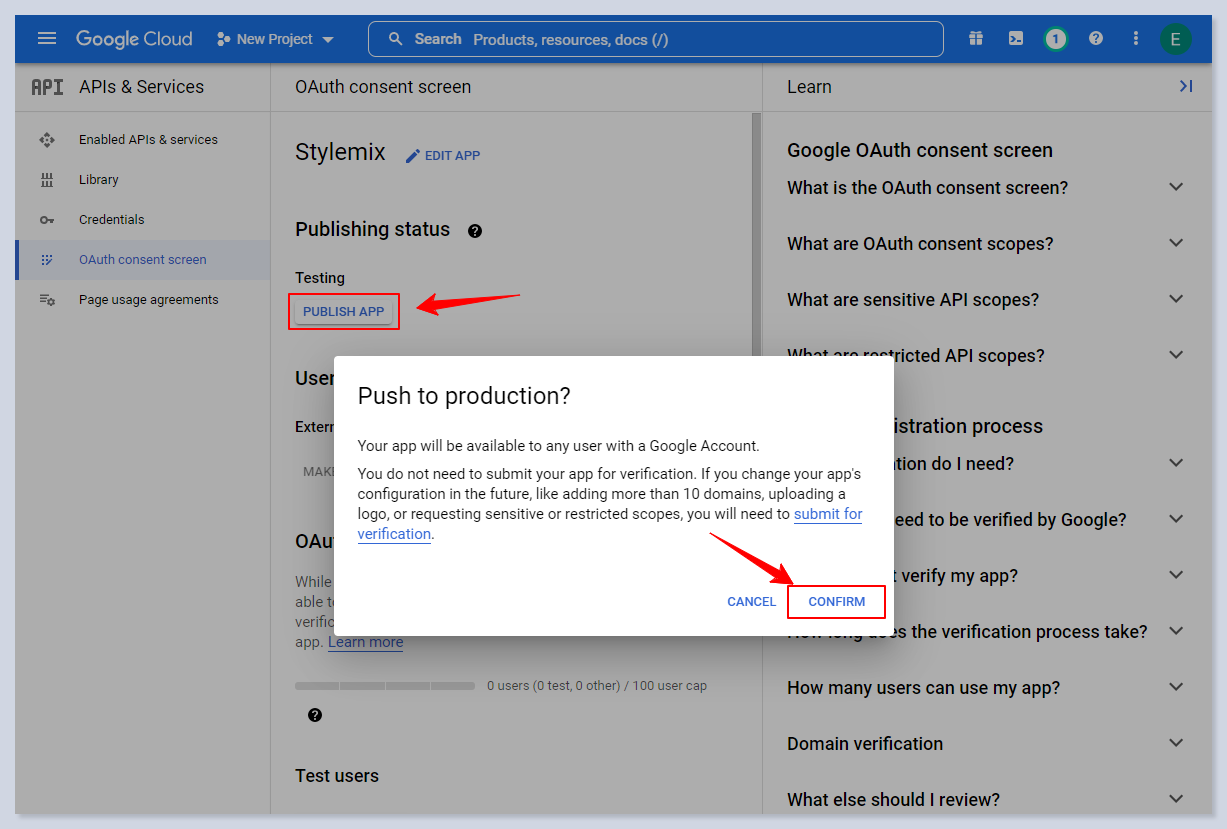Open the gift free trial icon

[x=976, y=39]
